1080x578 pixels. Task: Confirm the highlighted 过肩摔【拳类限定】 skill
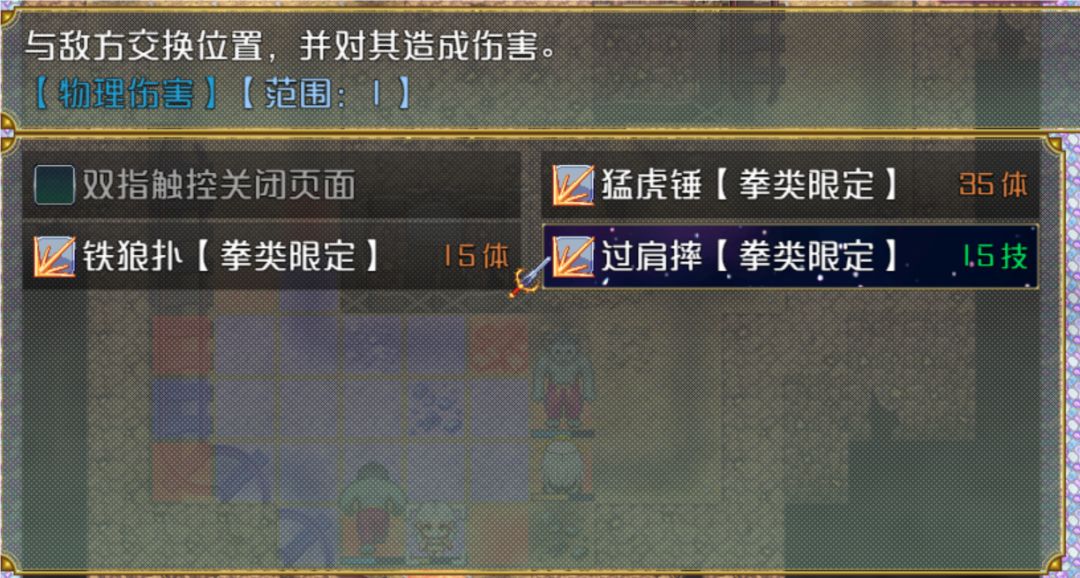click(791, 256)
